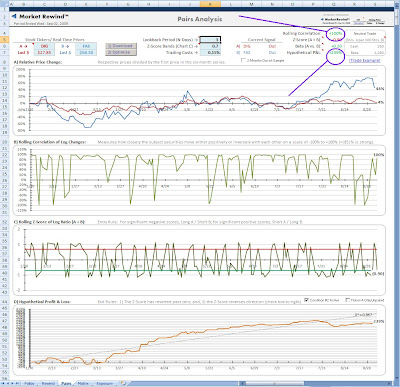Click the Market Rewind logo arrow icon
The image size is (400, 387).
pos(14,16)
